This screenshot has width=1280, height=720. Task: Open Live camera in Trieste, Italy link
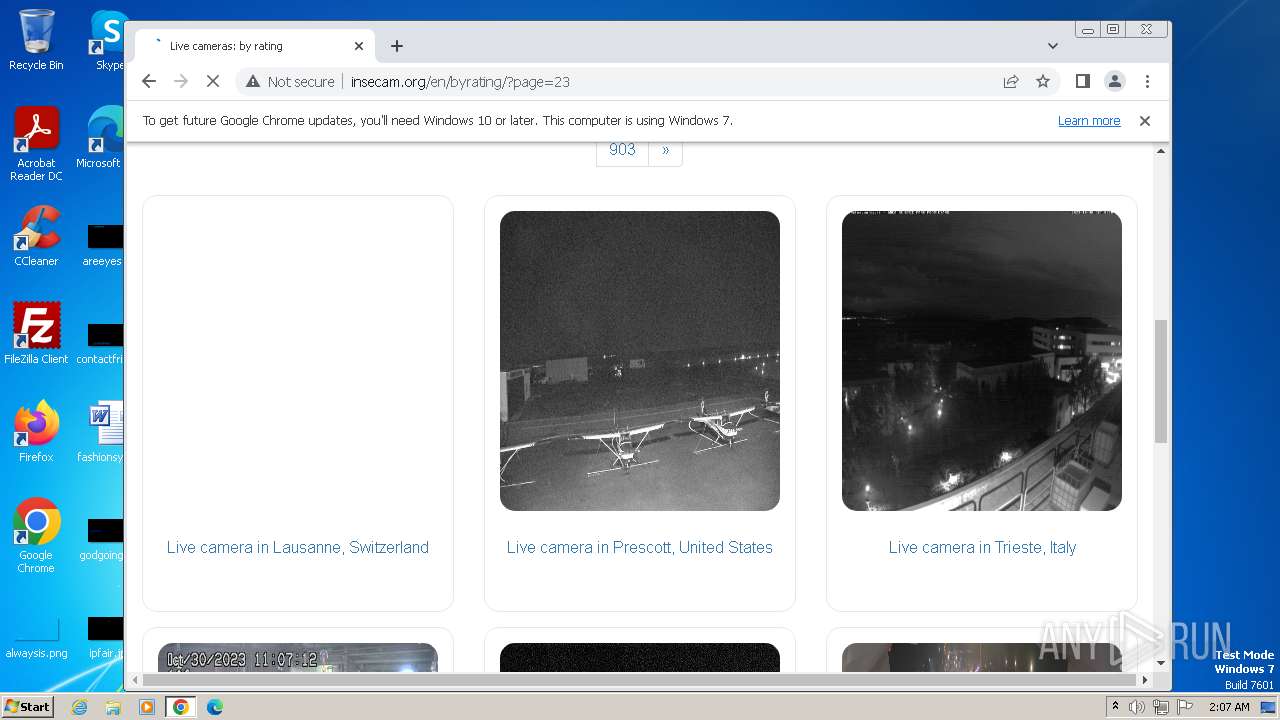pos(982,547)
